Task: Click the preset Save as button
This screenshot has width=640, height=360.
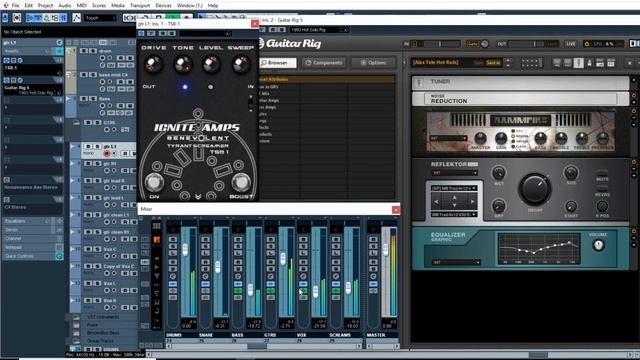Action: 493,63
